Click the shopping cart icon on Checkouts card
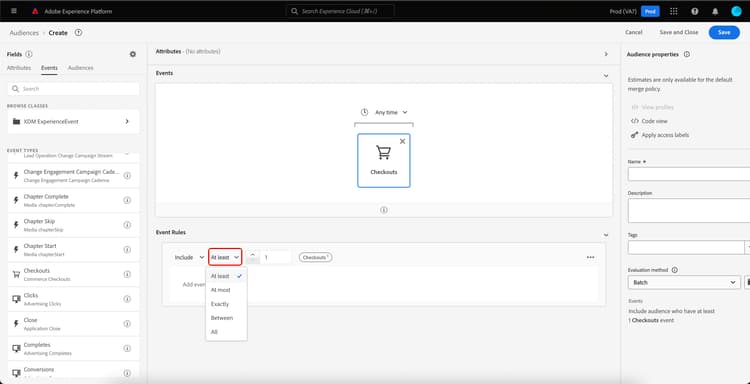Screen dimensions: 750x384 click(x=384, y=153)
